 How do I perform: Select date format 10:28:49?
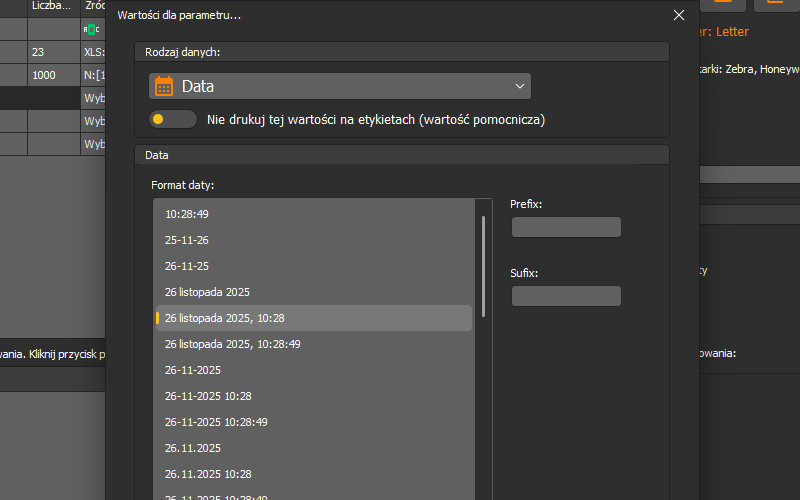click(x=314, y=214)
